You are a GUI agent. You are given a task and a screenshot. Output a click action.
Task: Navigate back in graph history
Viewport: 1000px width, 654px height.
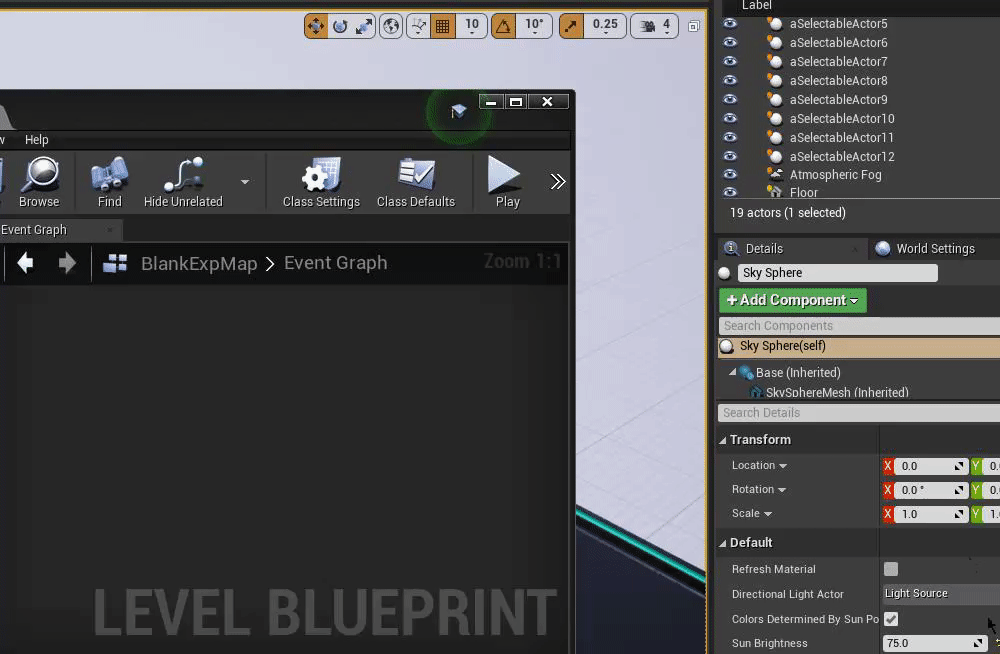(26, 263)
